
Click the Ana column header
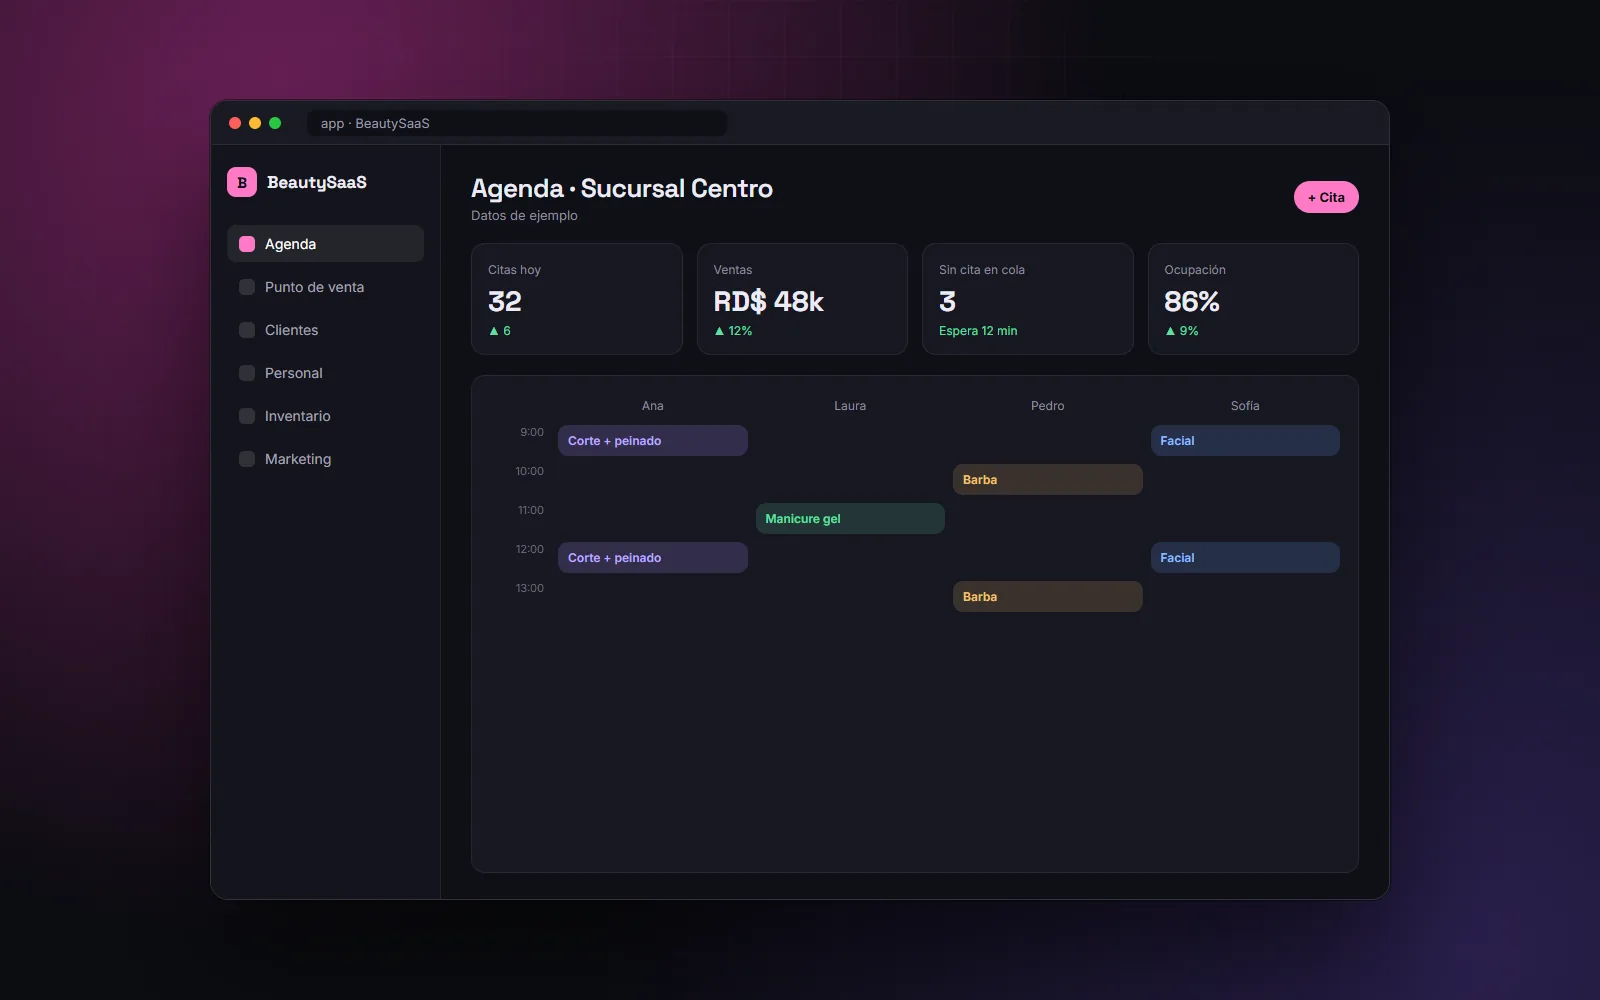653,406
